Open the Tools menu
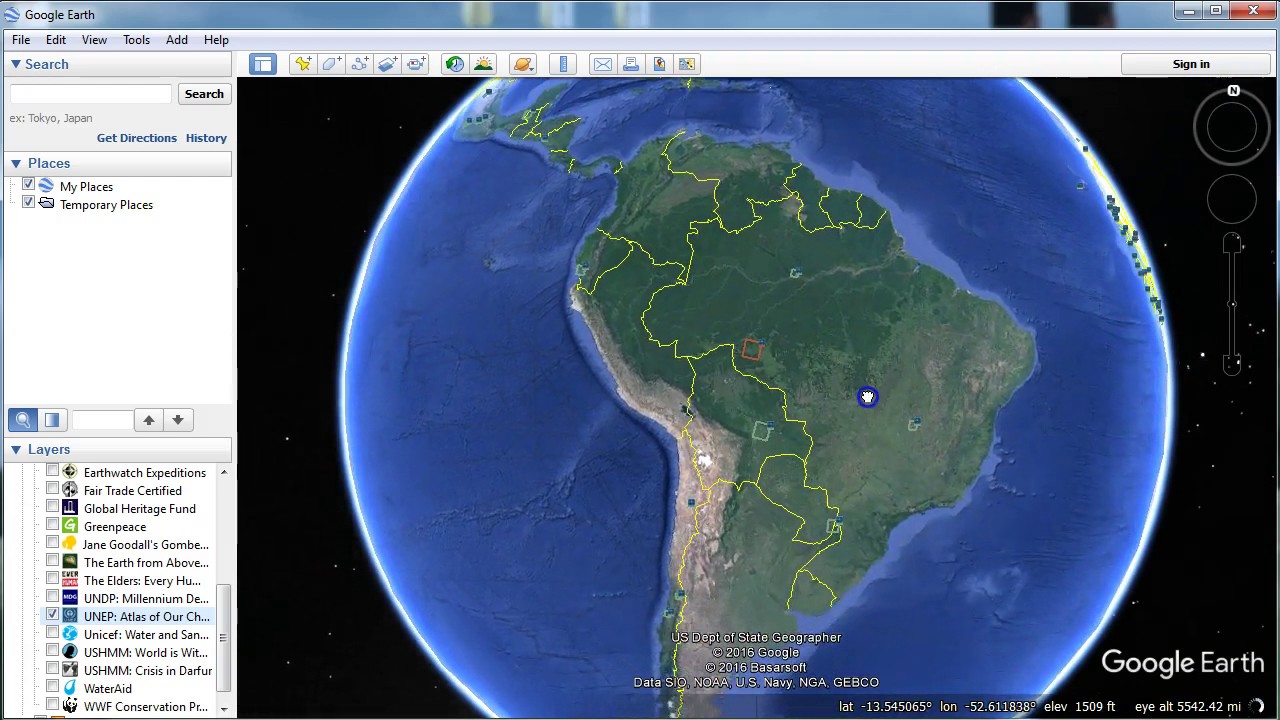 click(x=137, y=40)
